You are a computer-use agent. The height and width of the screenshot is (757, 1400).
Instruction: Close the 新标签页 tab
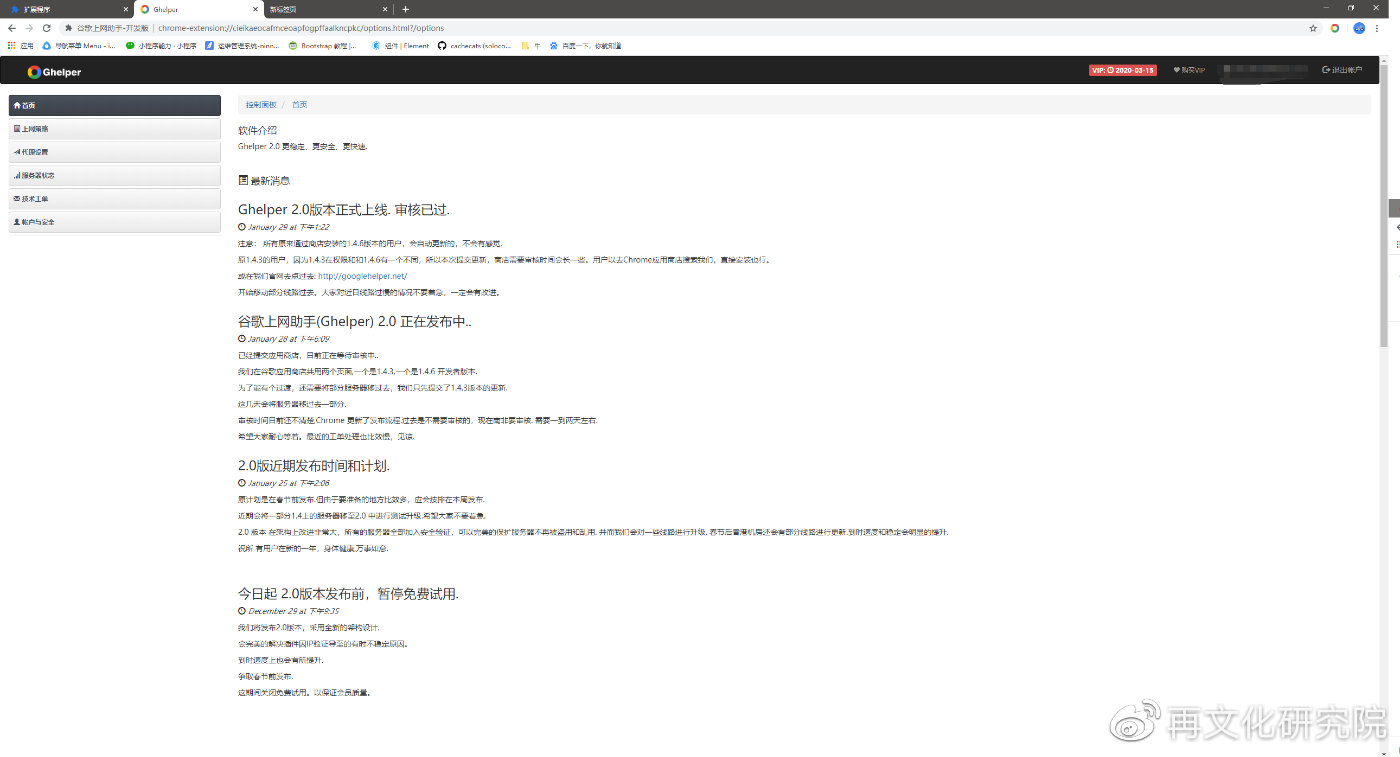(385, 9)
